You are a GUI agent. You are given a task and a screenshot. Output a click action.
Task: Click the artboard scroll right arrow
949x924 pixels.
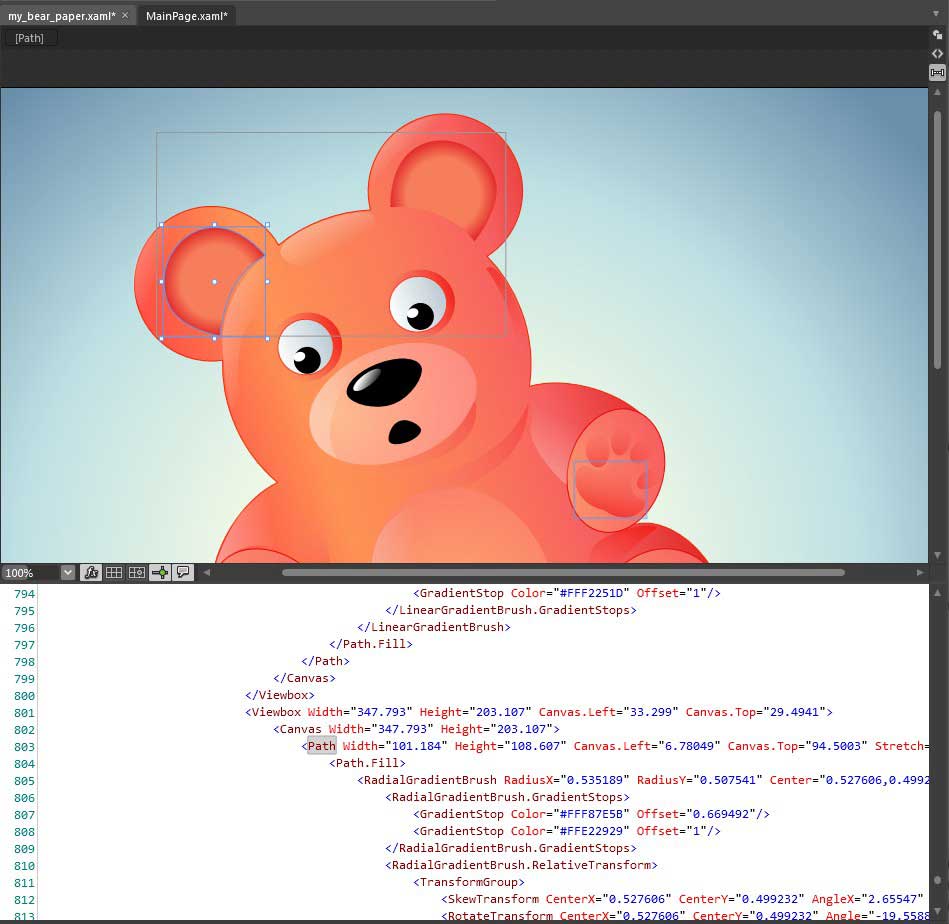[920, 572]
